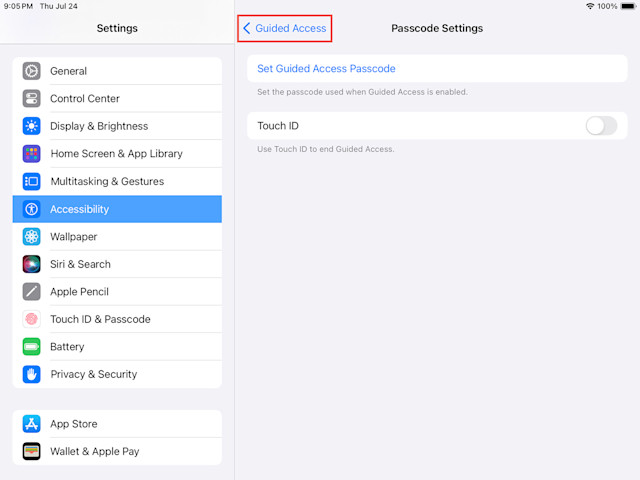The image size is (640, 480).
Task: Select the Apple Pencil icon
Action: click(31, 291)
